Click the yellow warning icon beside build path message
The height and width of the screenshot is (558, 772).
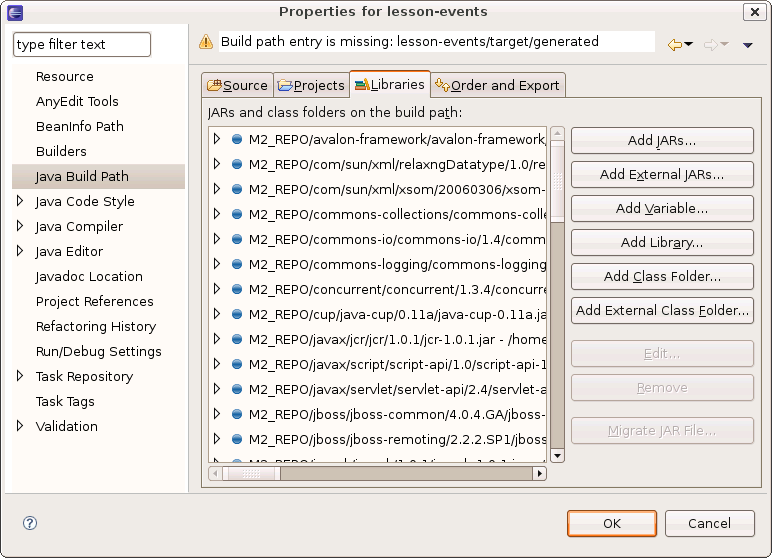pos(206,42)
